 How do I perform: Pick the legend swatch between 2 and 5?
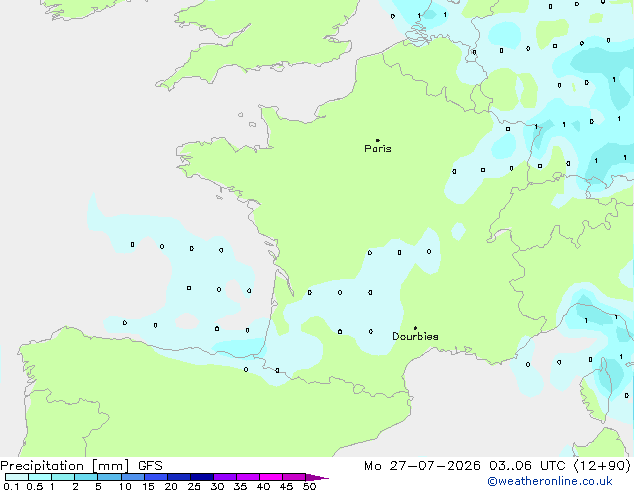pos(86,477)
